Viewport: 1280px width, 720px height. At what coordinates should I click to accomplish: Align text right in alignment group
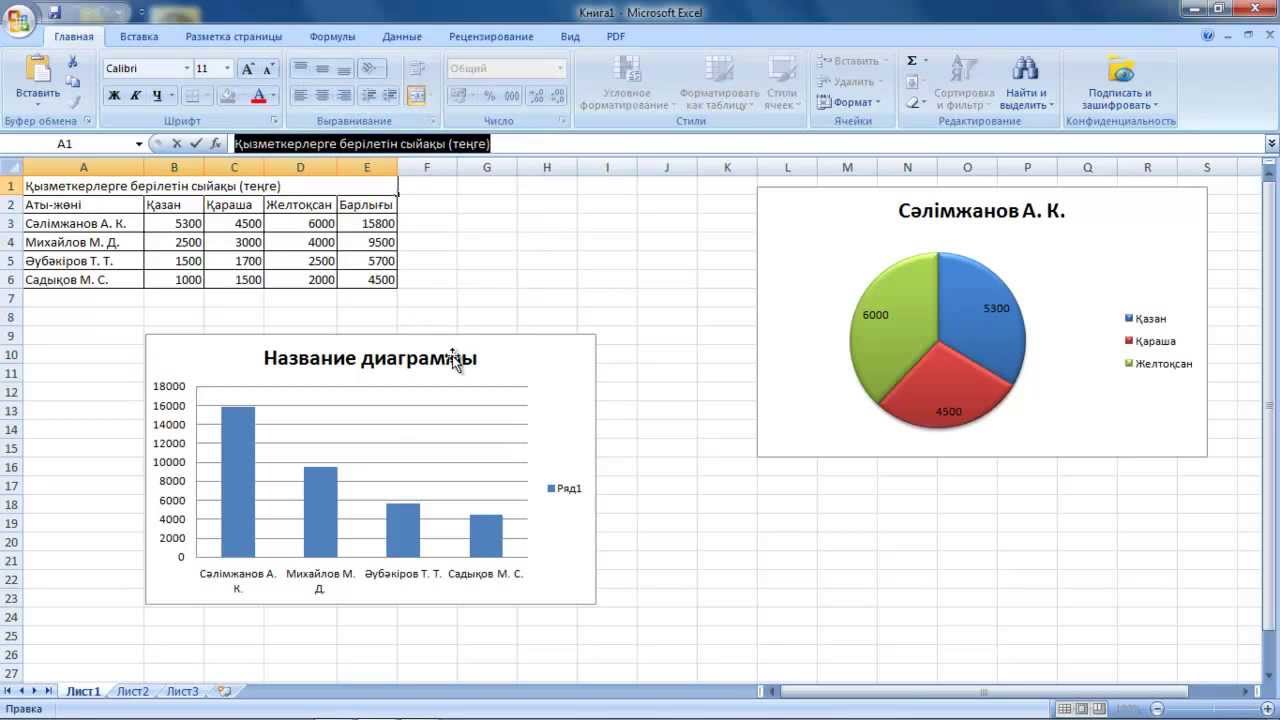pos(344,96)
